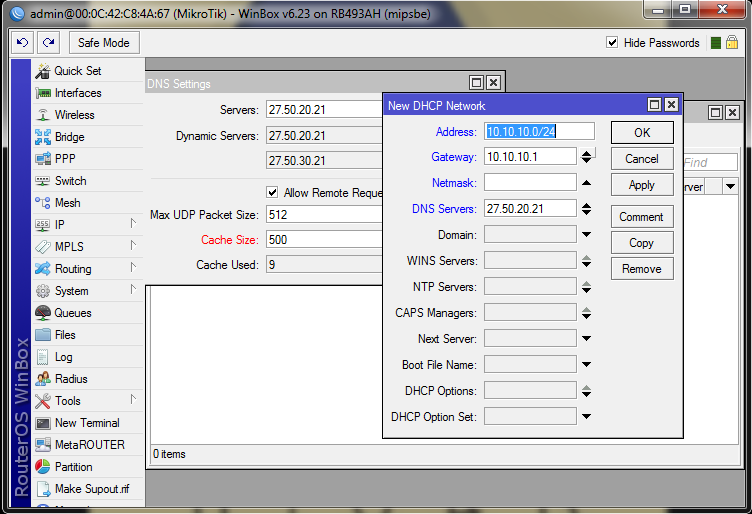Open the column dropdown beside Find
Screen dimensions: 752x514
[x=730, y=186]
